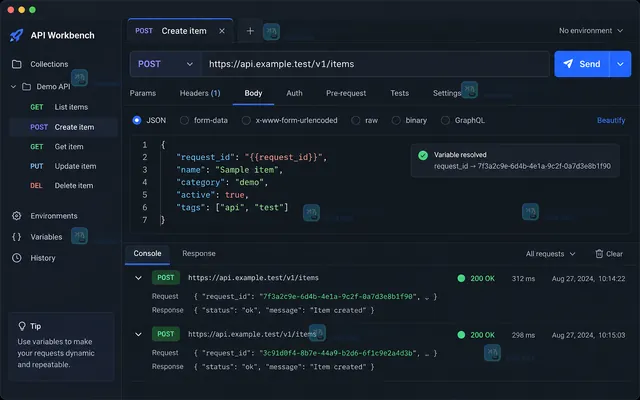The height and width of the screenshot is (400, 640).
Task: Click line 2 request_id in body editor
Action: 251,157
